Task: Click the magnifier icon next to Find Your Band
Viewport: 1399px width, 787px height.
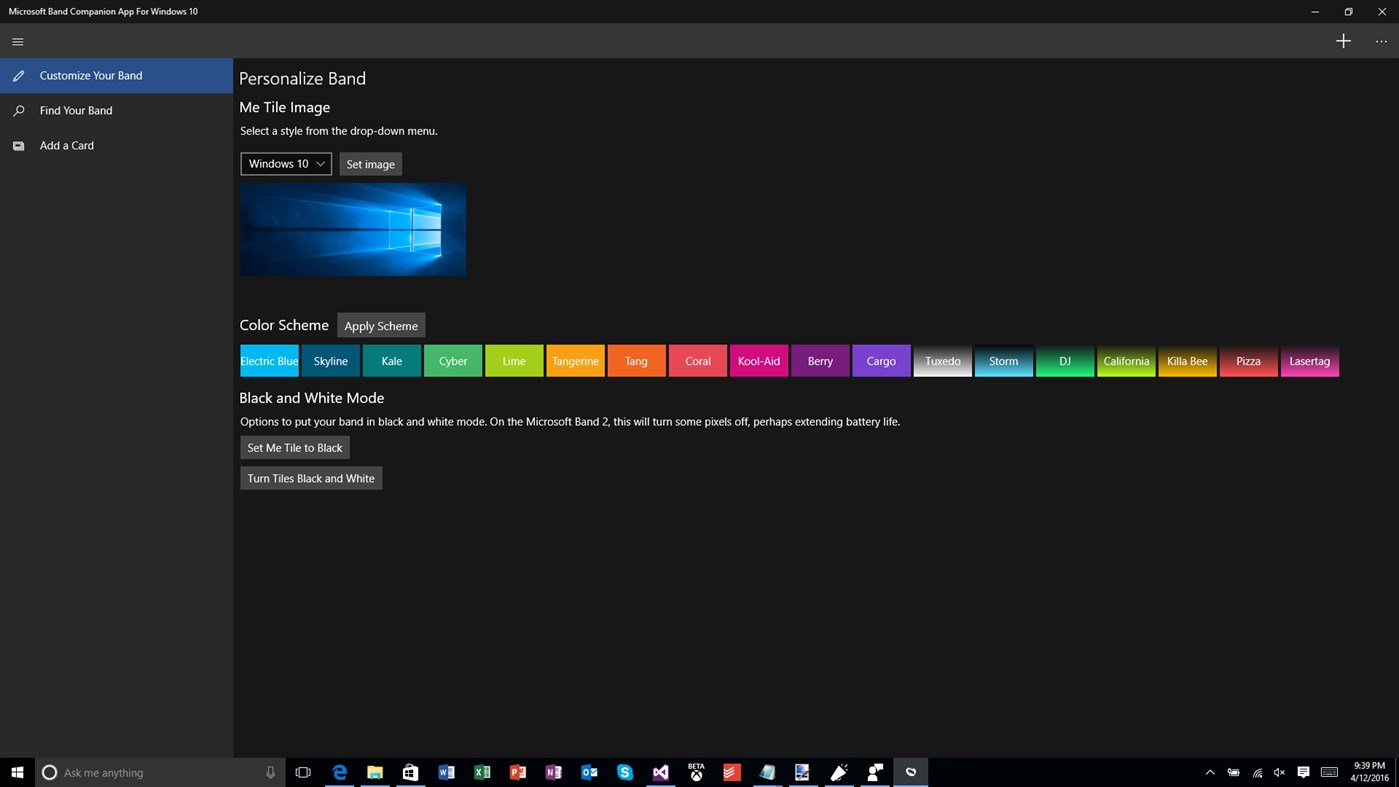Action: (x=18, y=110)
